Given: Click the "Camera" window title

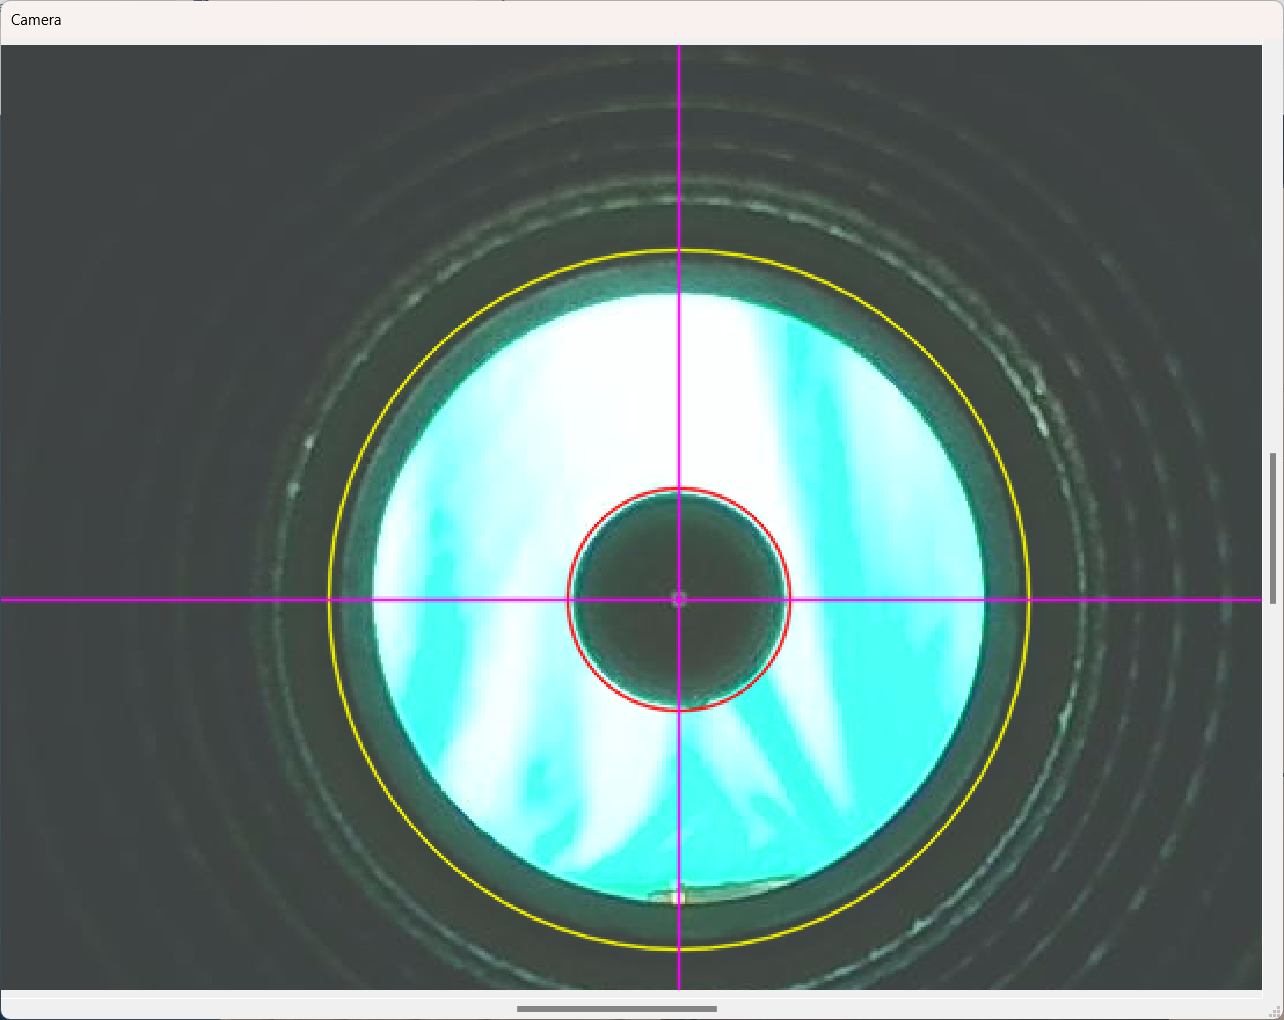Looking at the screenshot, I should point(36,20).
